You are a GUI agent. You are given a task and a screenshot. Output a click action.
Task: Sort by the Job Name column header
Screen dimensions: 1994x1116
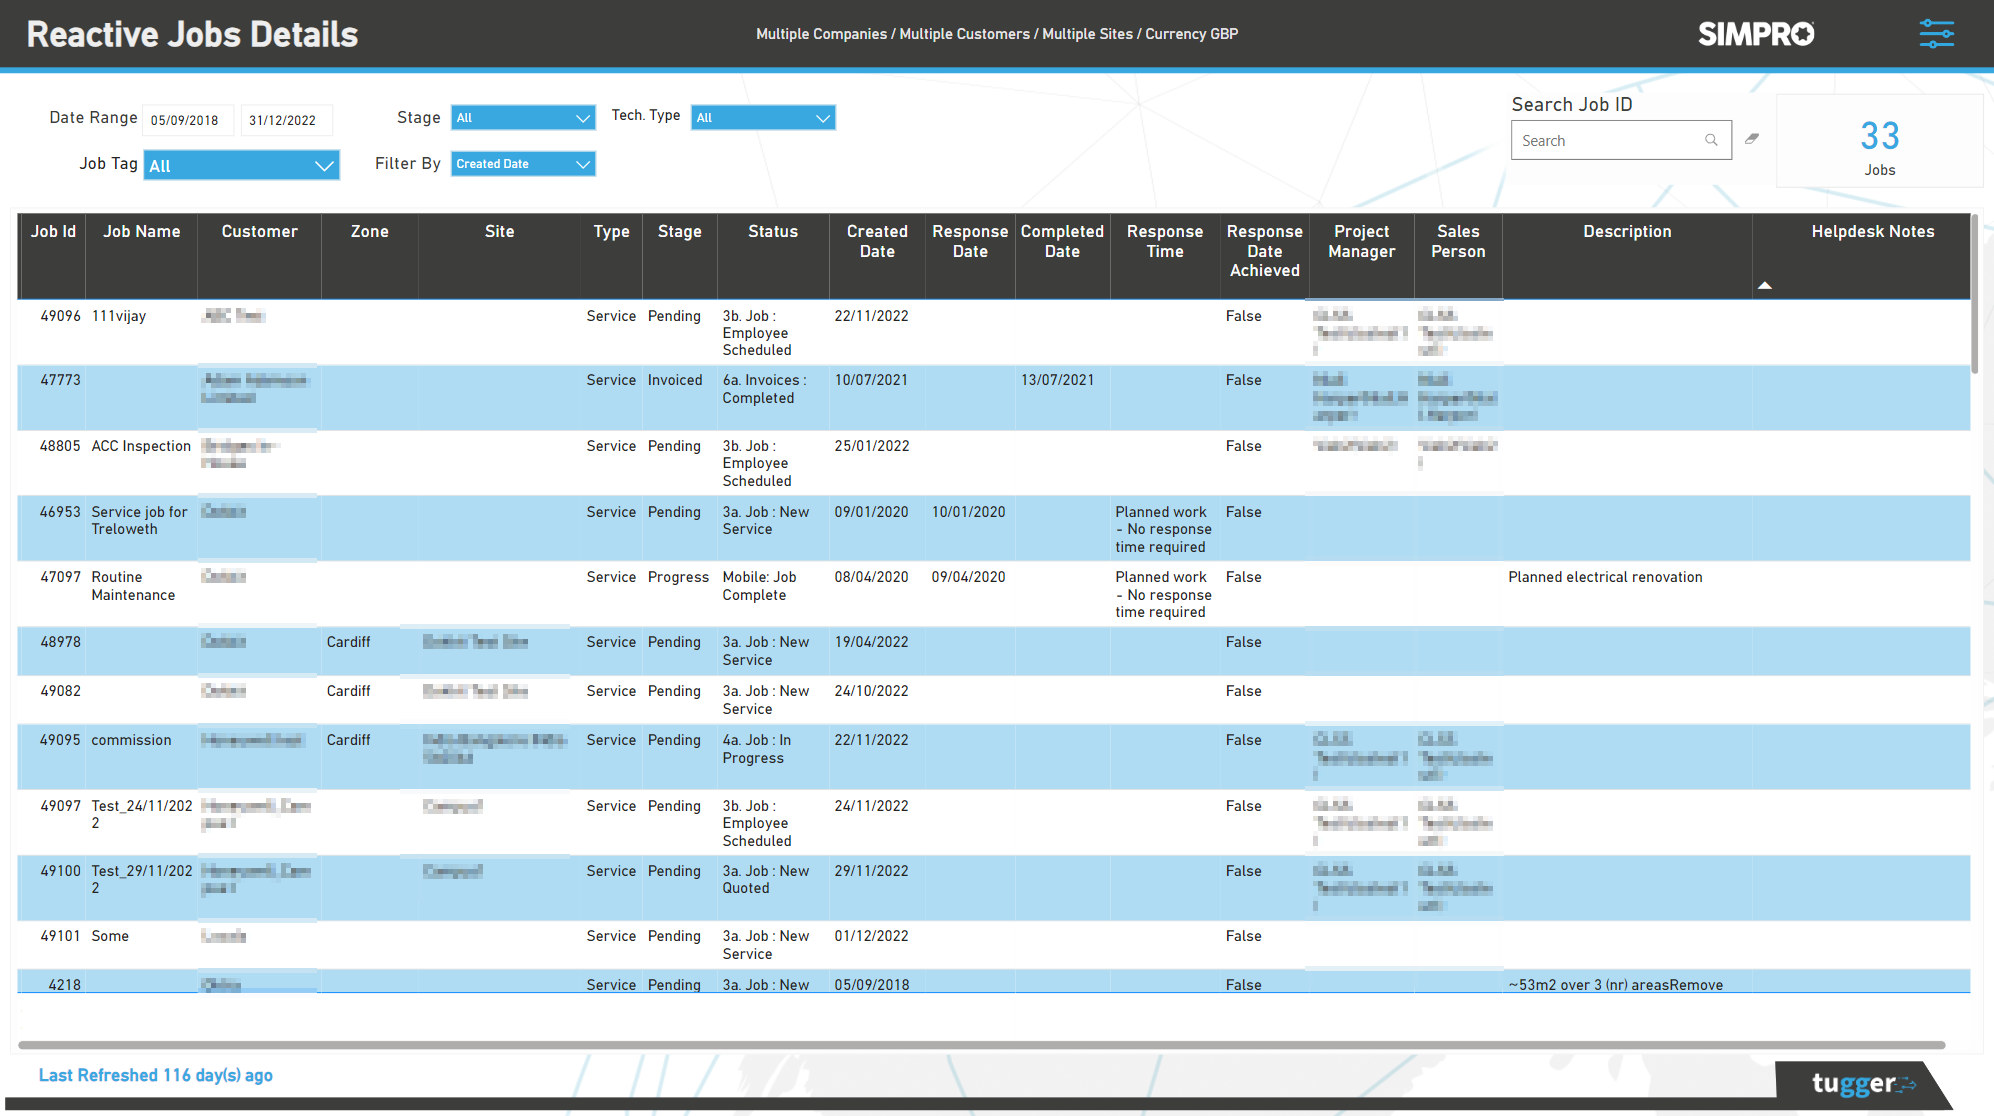click(x=142, y=232)
